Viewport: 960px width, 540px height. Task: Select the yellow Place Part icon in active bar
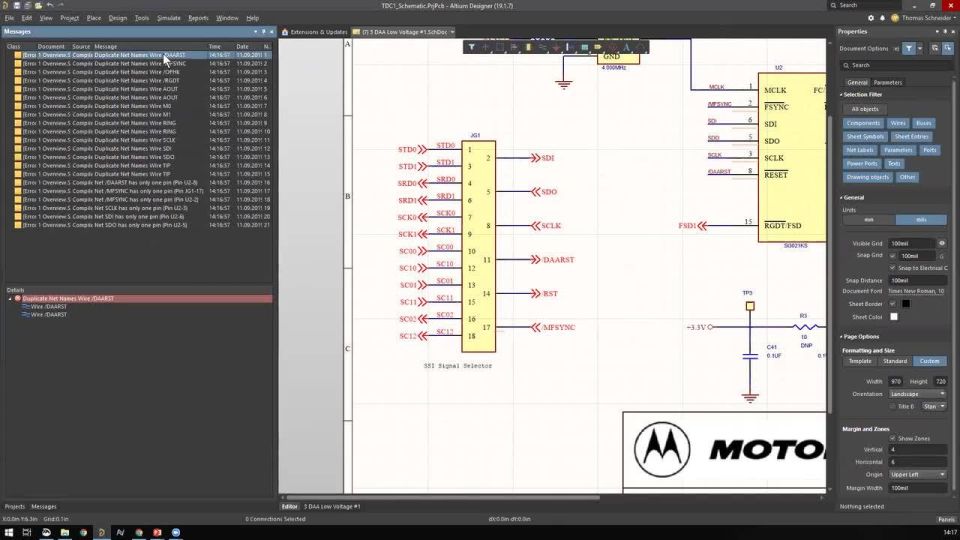click(x=528, y=47)
